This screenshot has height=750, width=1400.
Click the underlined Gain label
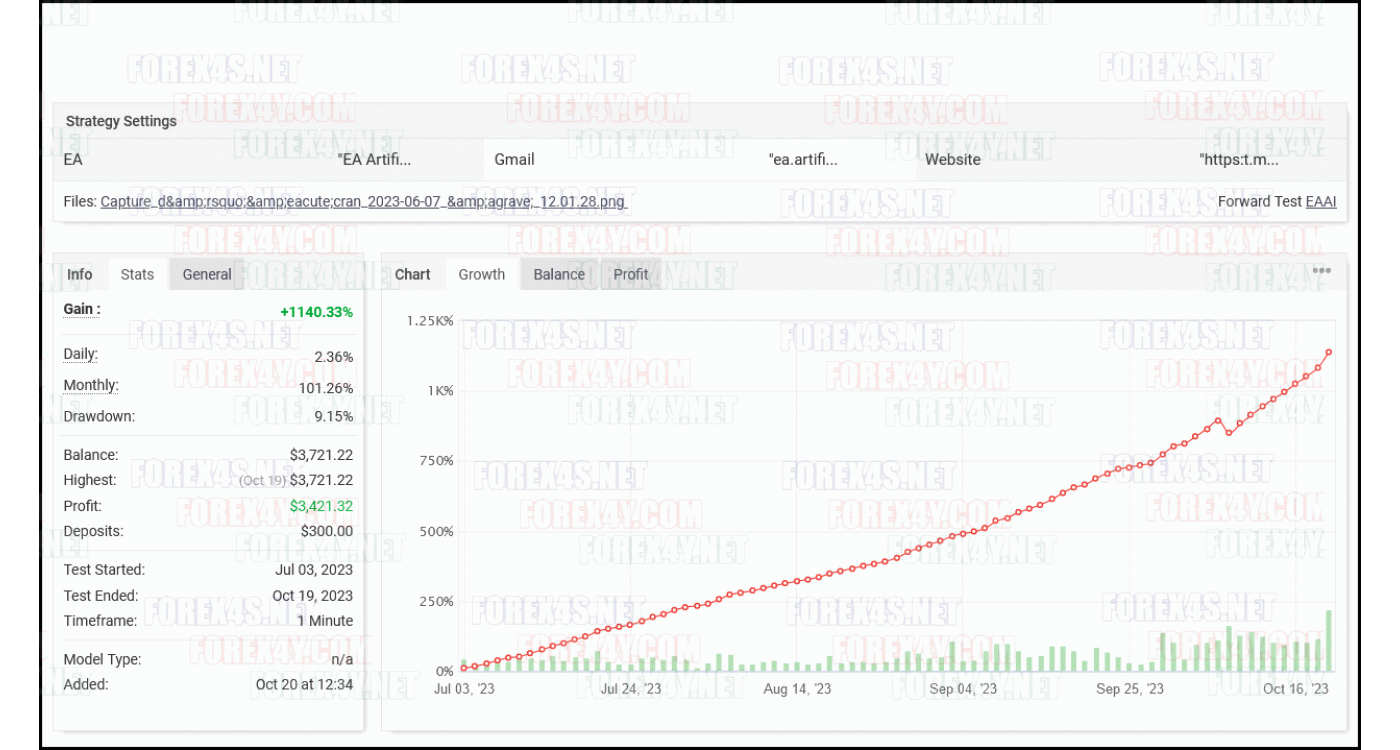[82, 309]
